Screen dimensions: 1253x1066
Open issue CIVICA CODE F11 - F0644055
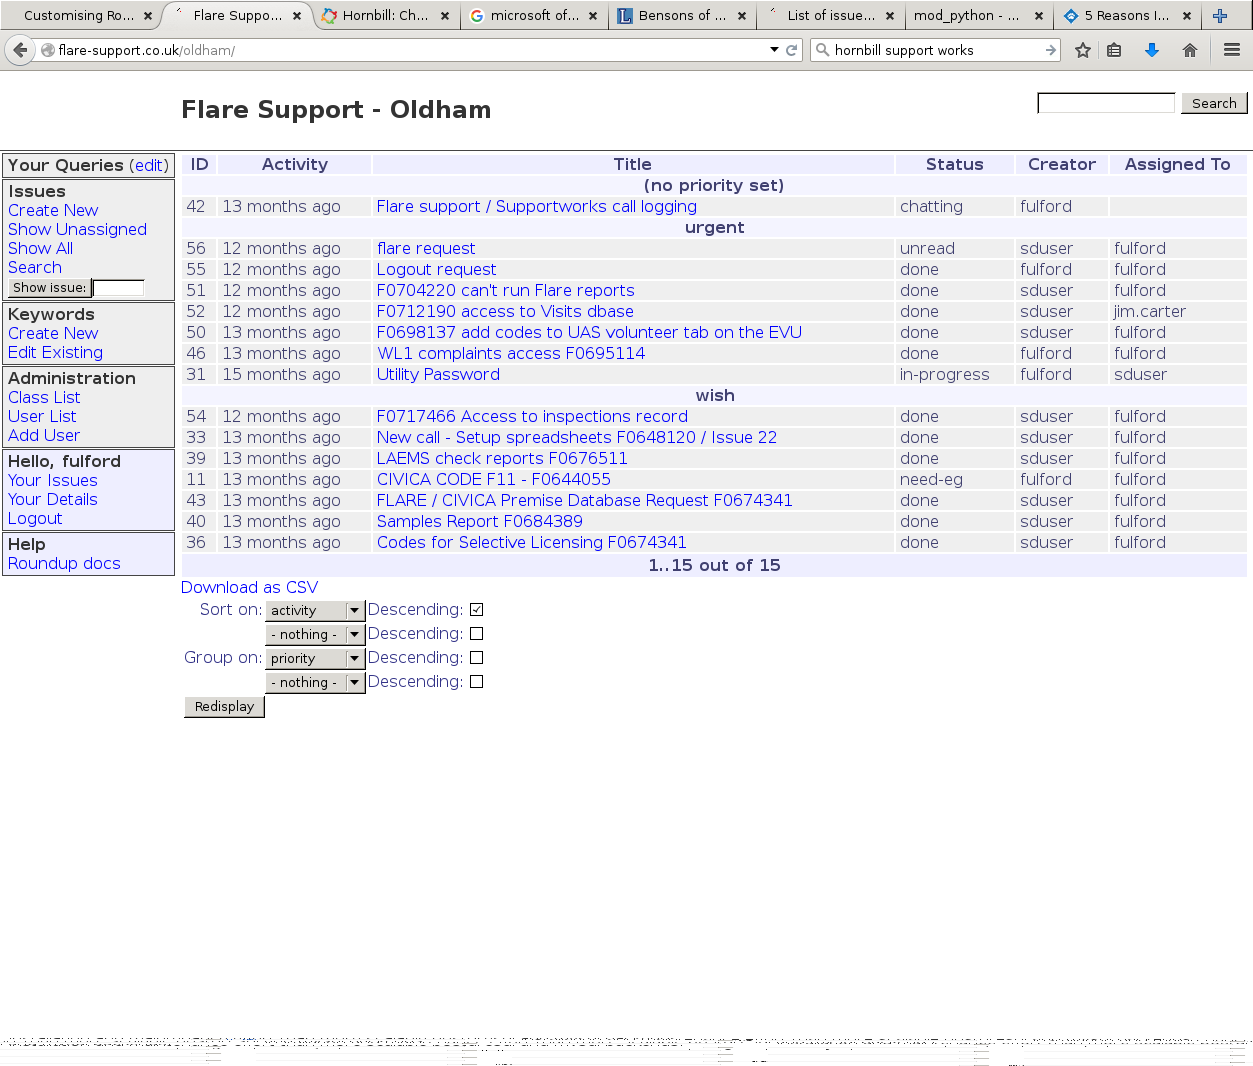(x=494, y=479)
